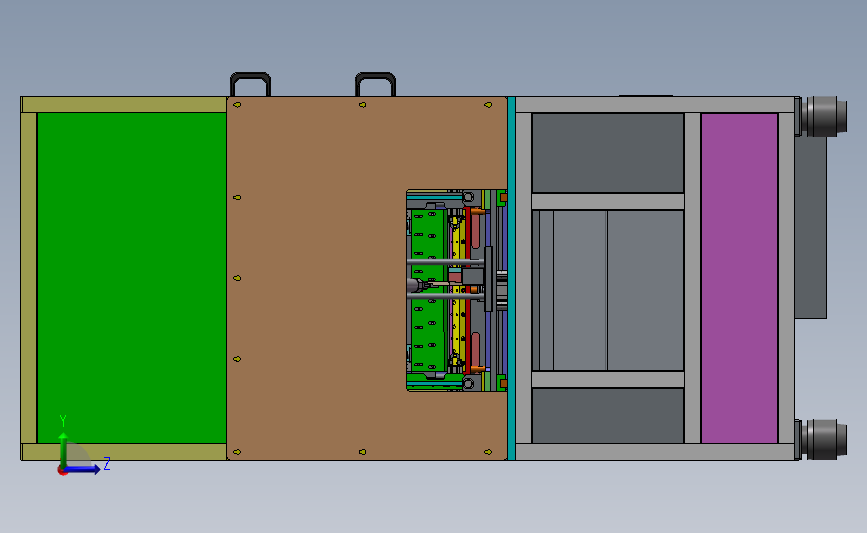Click the right black handle on top
The image size is (867, 533).
375,84
